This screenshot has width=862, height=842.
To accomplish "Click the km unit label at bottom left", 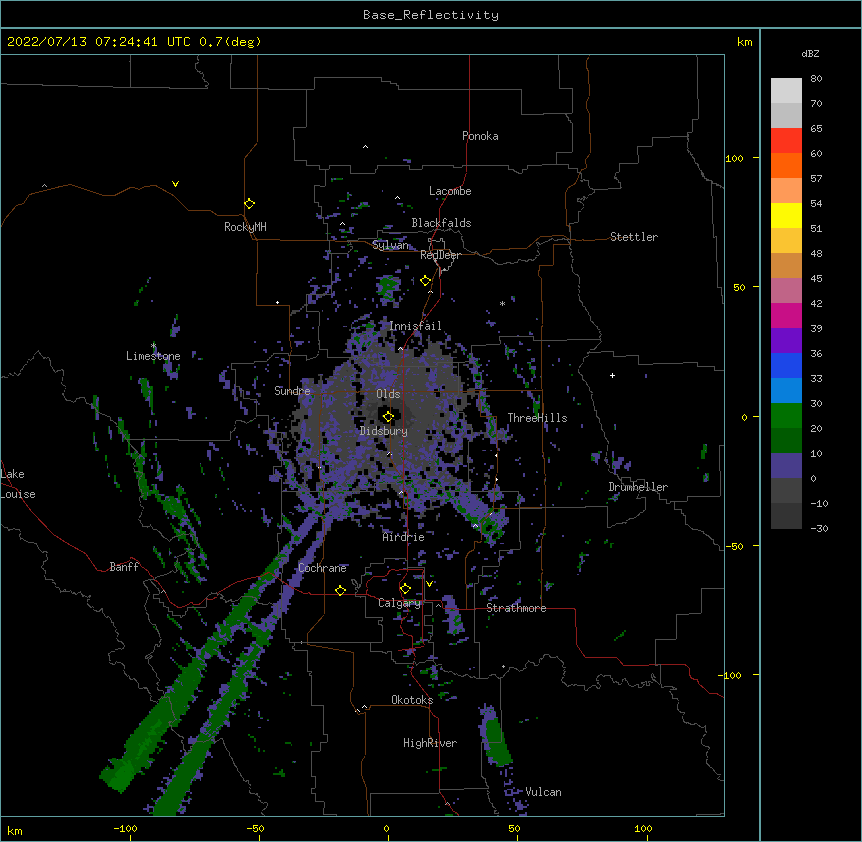I will coord(14,830).
